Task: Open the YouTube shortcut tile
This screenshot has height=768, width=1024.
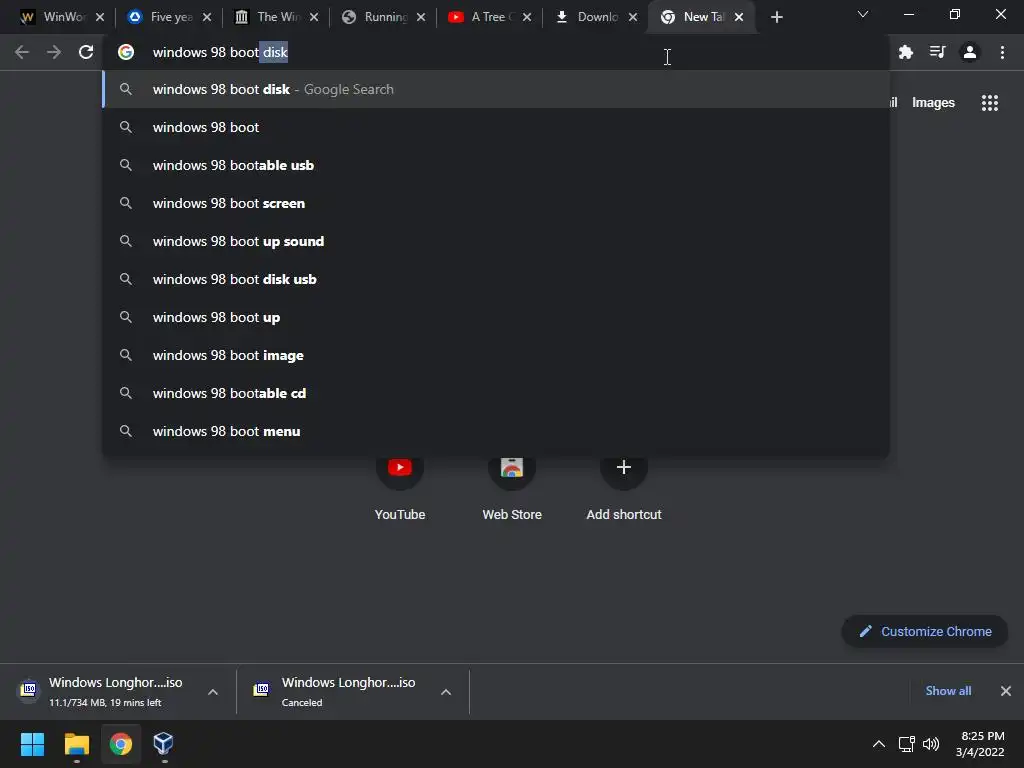Action: 400,488
